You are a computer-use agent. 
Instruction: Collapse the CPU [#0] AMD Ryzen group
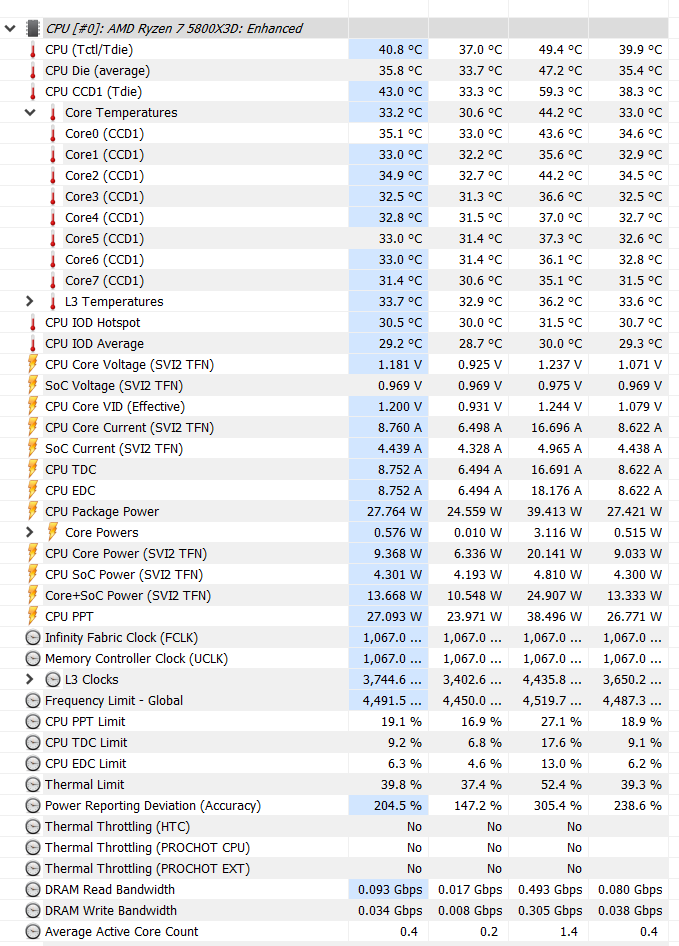10,28
